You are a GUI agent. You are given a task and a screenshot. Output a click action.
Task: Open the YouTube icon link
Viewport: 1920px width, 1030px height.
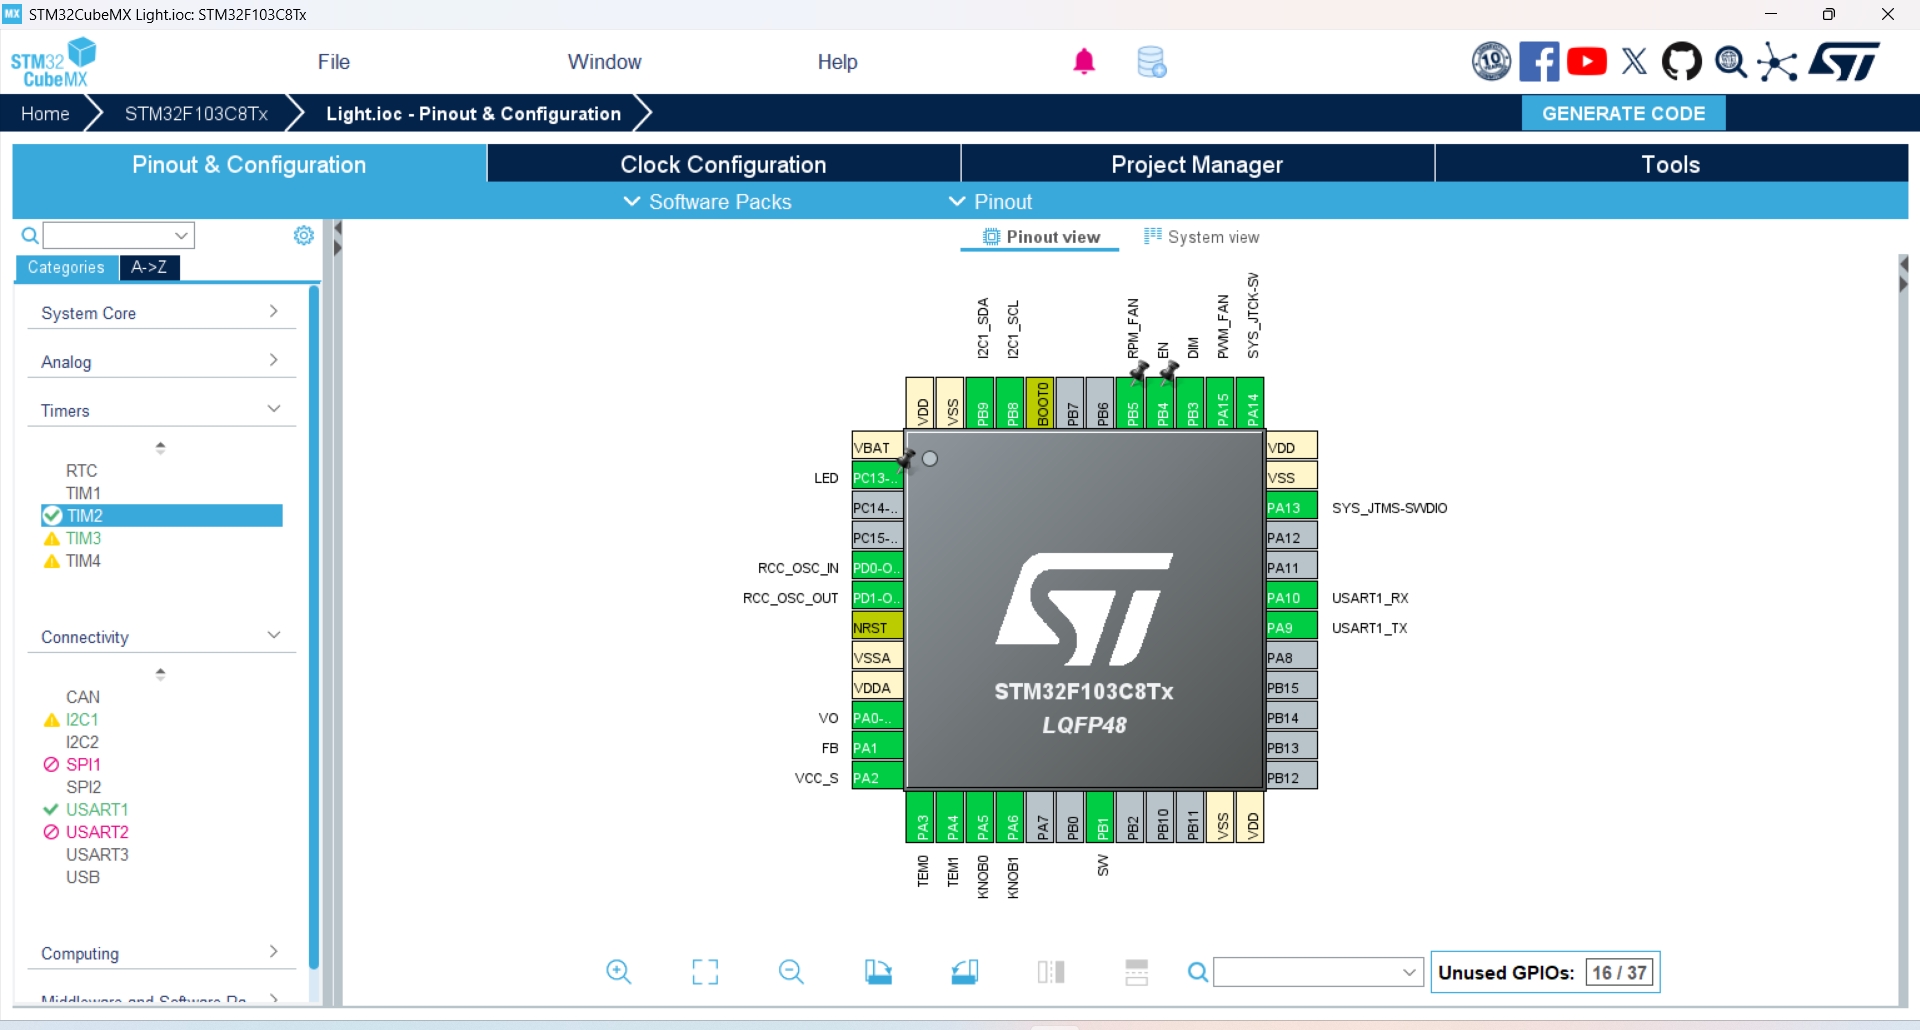coord(1587,62)
